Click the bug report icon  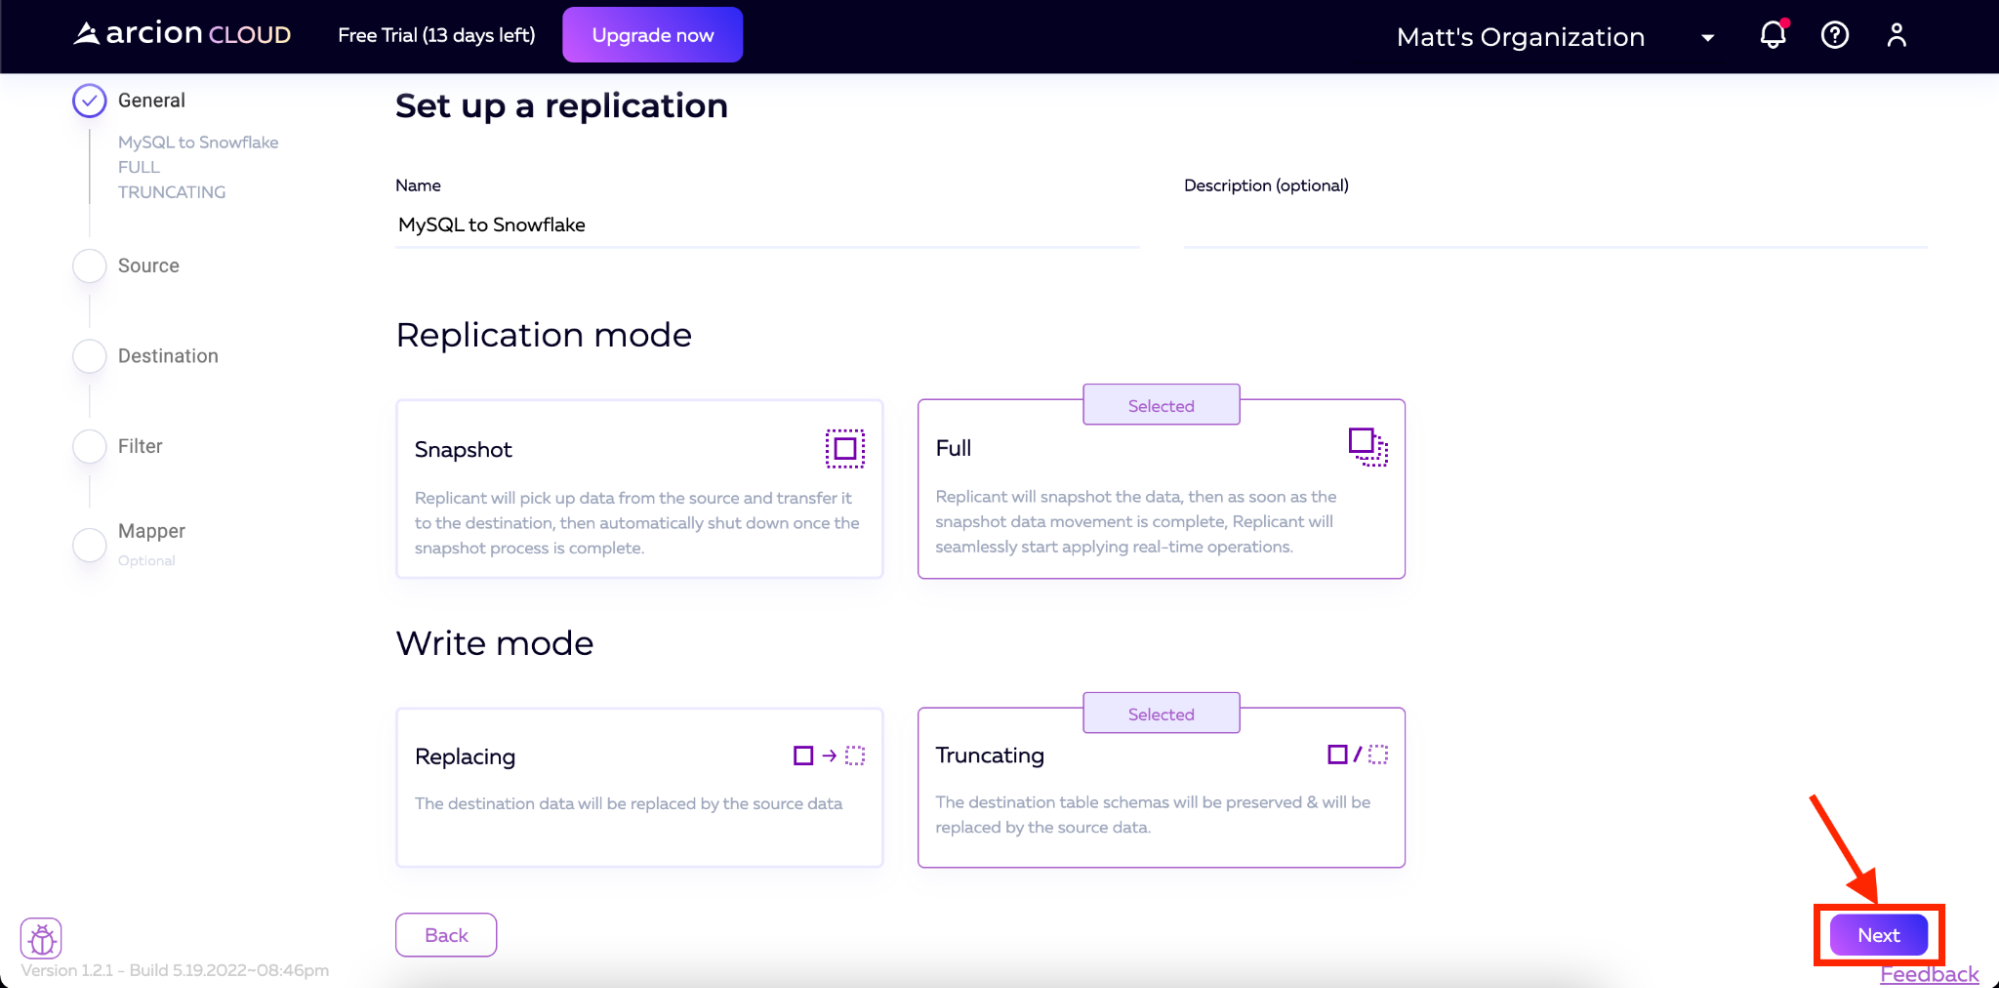41,938
